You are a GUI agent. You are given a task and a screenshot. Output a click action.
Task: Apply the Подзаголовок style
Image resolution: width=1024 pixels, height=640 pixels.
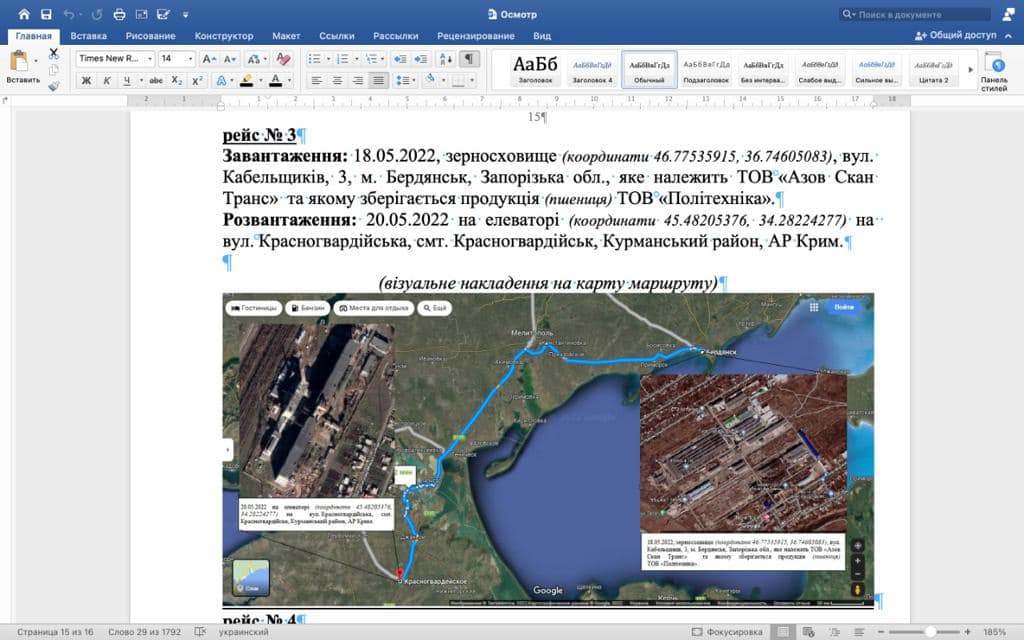click(x=706, y=69)
